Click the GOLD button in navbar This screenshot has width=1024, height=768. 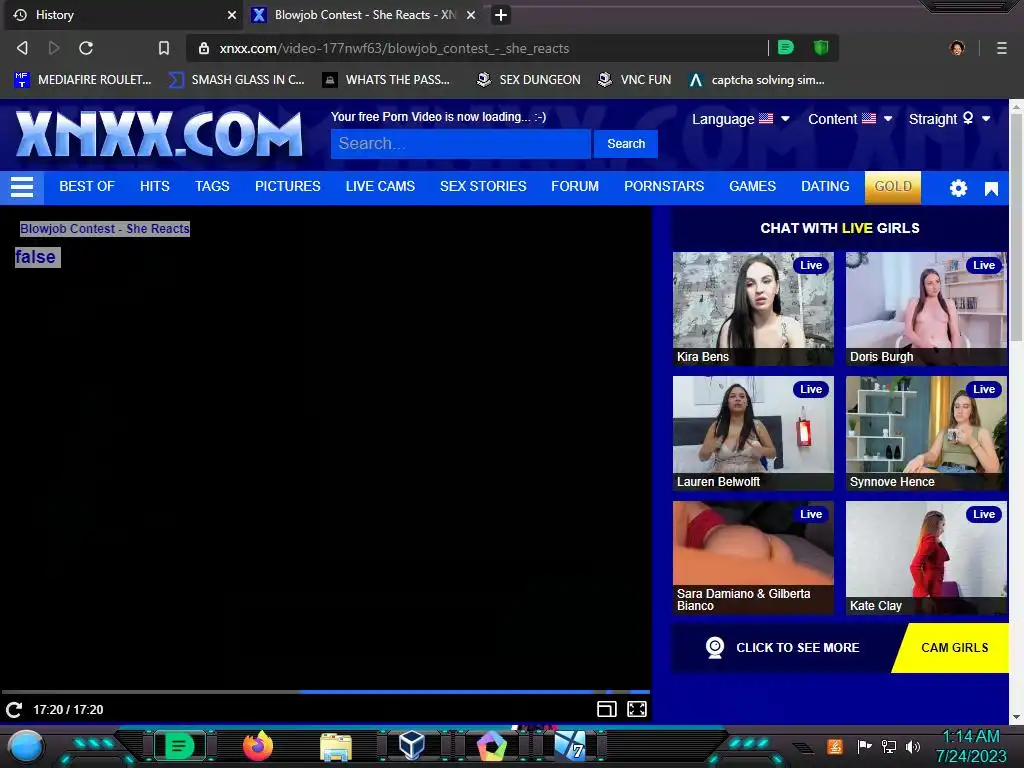click(x=893, y=187)
